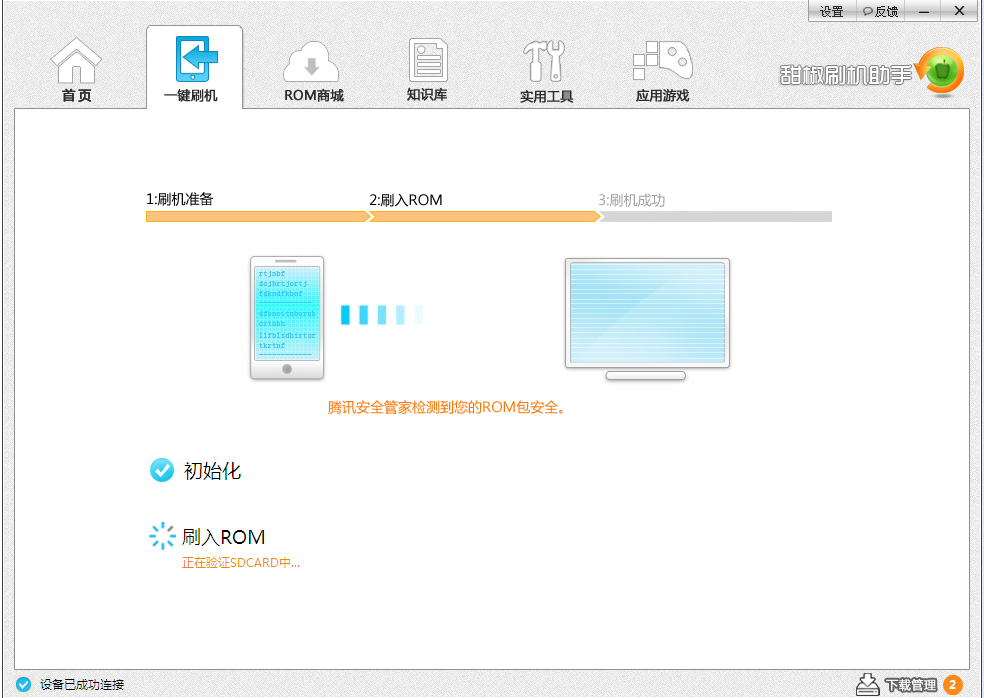Click the phone illustration
The image size is (984, 698).
(x=287, y=318)
